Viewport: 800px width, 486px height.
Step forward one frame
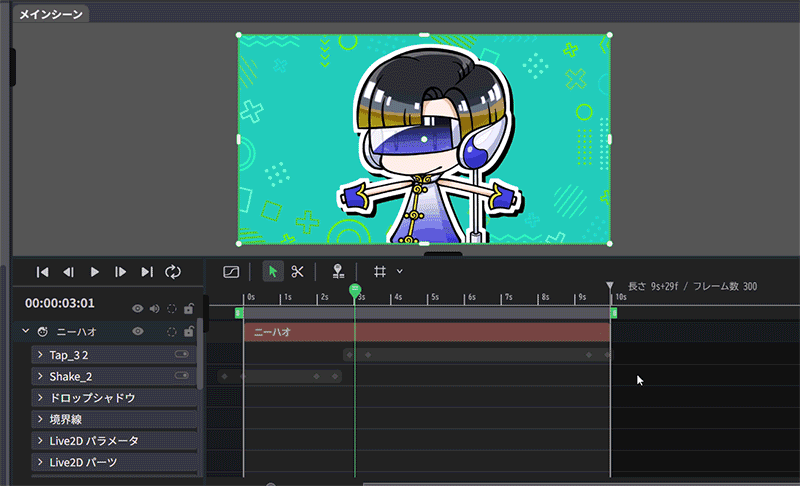click(121, 272)
